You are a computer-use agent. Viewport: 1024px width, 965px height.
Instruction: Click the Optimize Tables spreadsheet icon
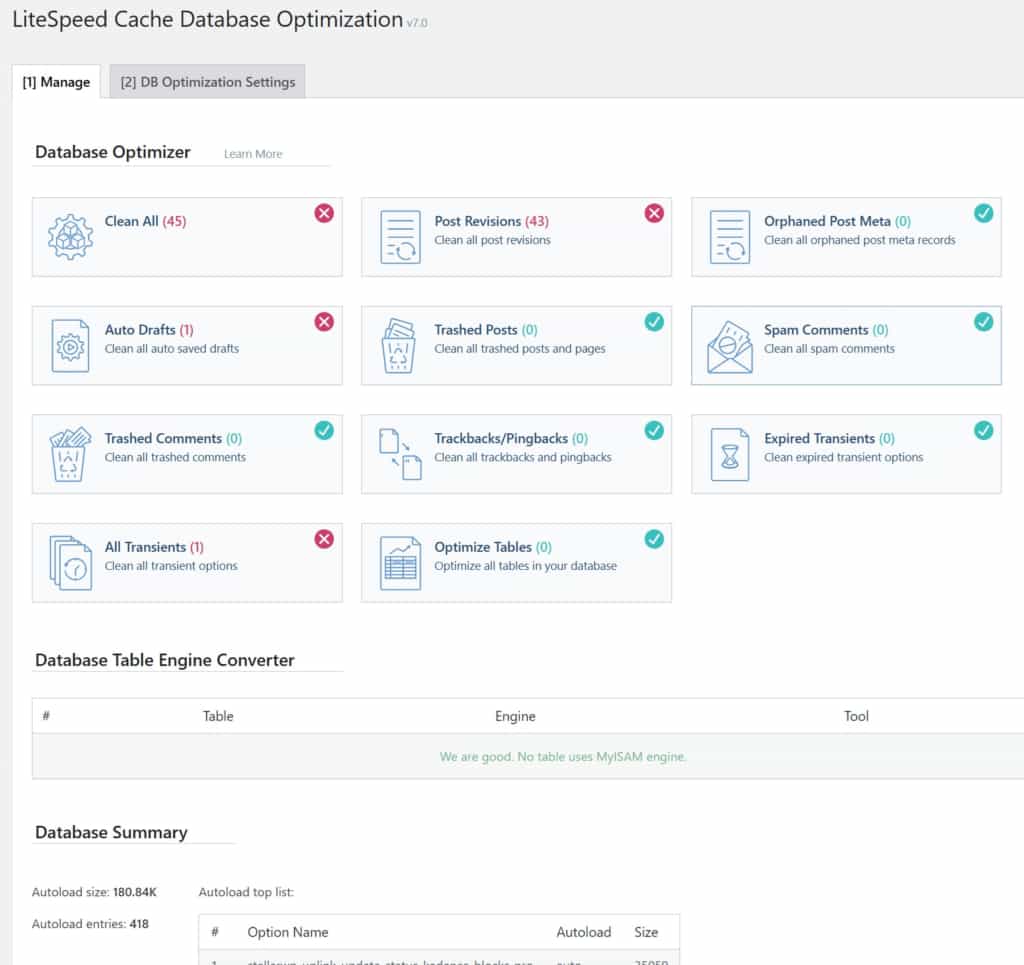tap(399, 562)
